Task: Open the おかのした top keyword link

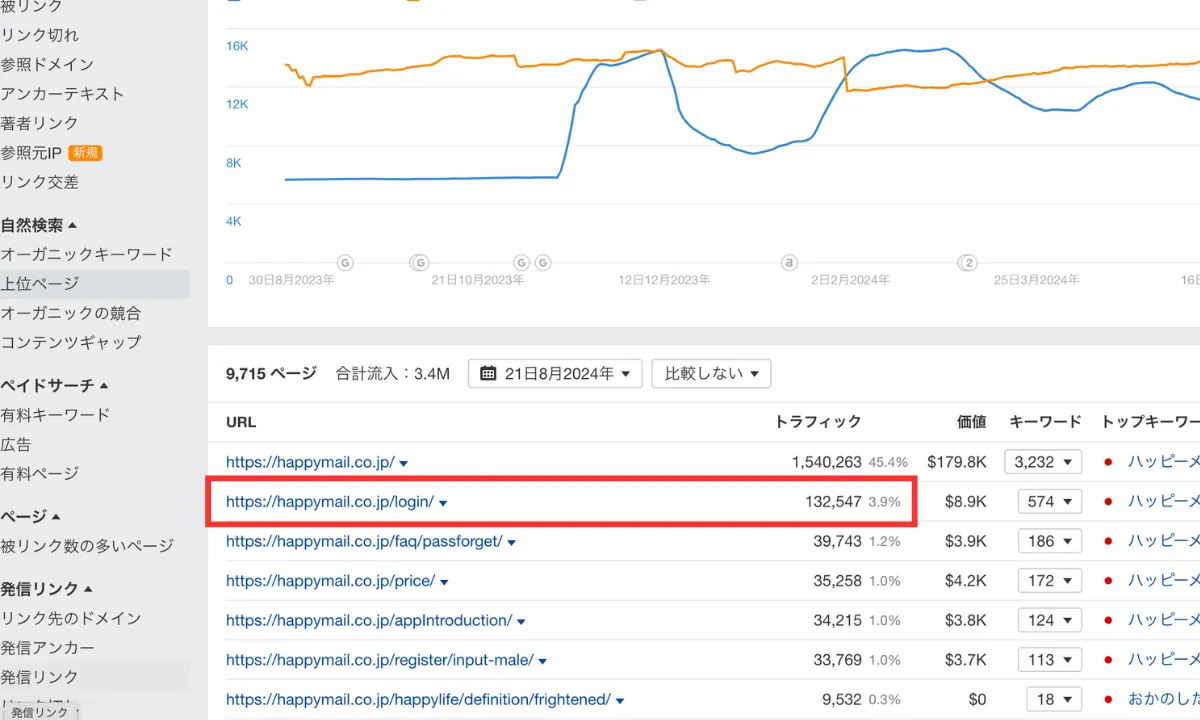Action: pos(1164,700)
